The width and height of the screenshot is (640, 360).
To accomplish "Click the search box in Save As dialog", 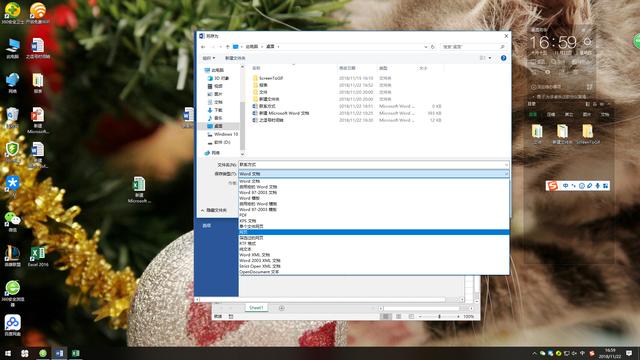I will point(473,47).
